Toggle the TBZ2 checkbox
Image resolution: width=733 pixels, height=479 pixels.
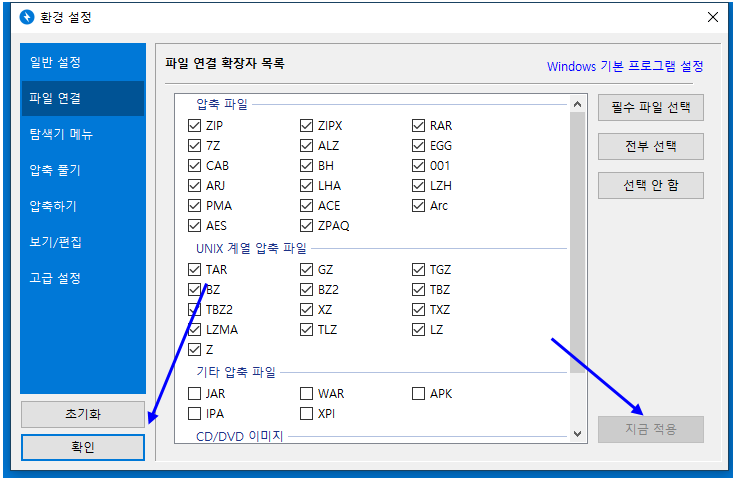(x=194, y=310)
